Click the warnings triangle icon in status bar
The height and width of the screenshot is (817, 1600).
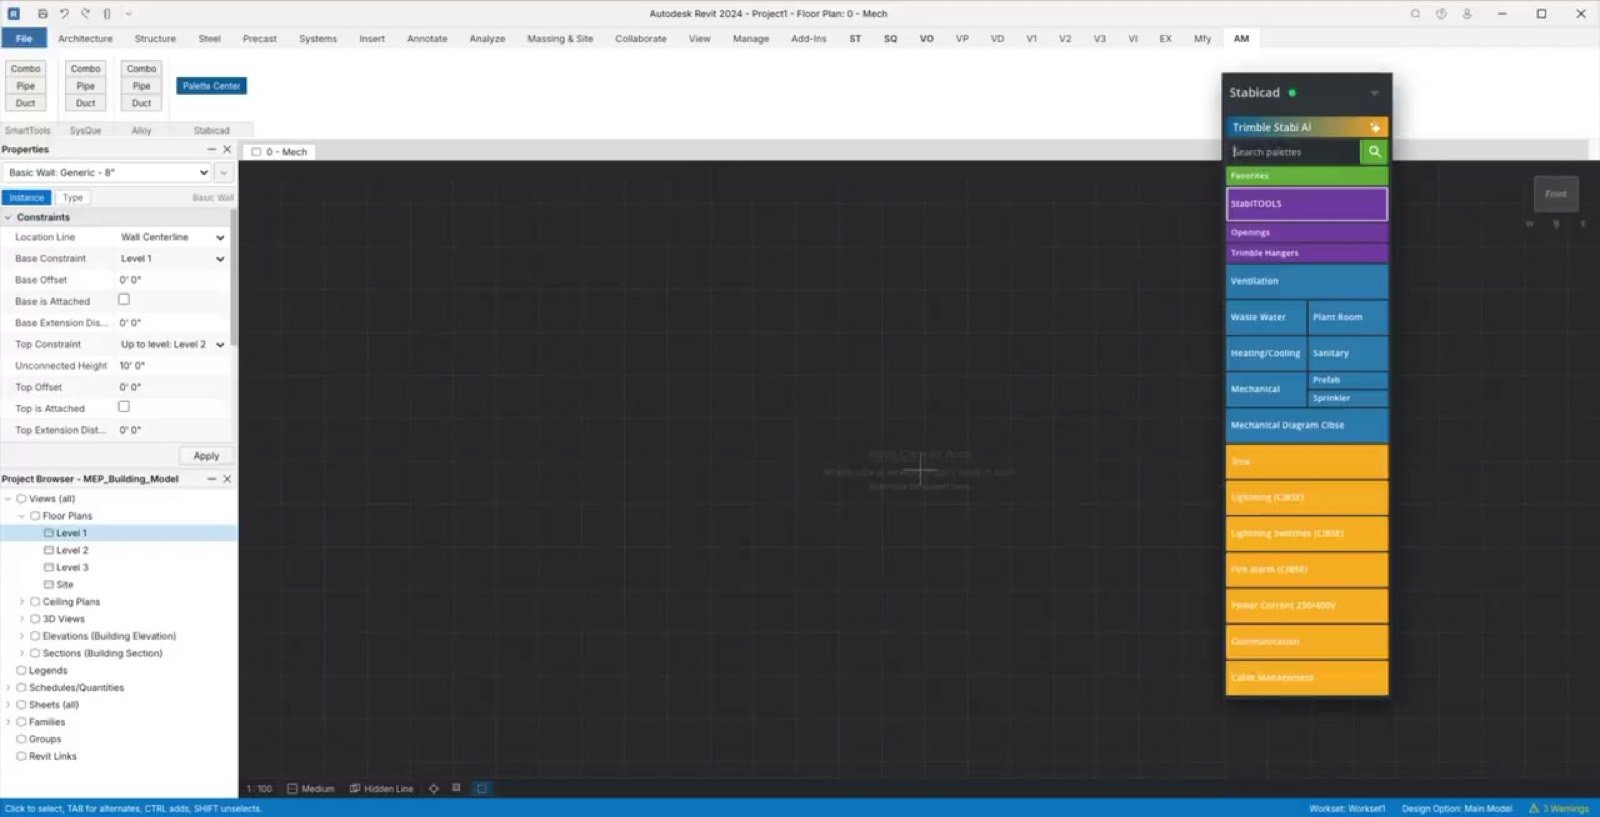click(1534, 808)
